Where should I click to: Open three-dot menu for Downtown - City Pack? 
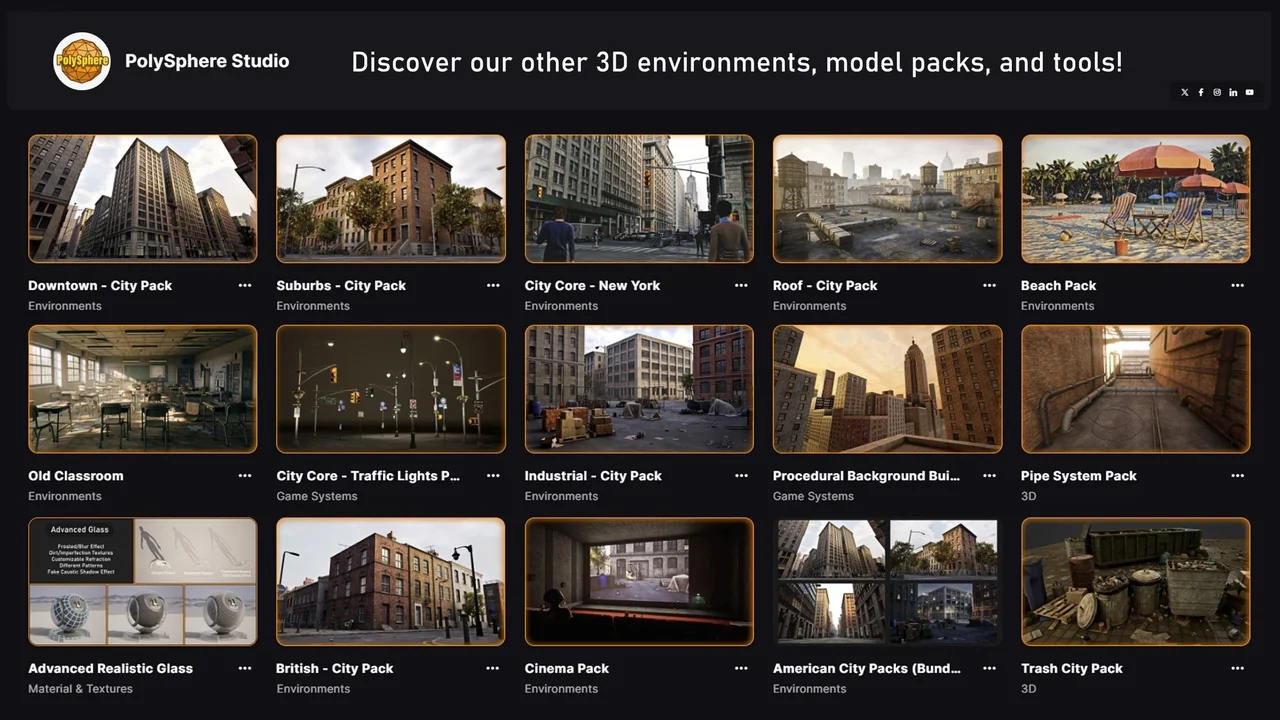[x=245, y=286]
